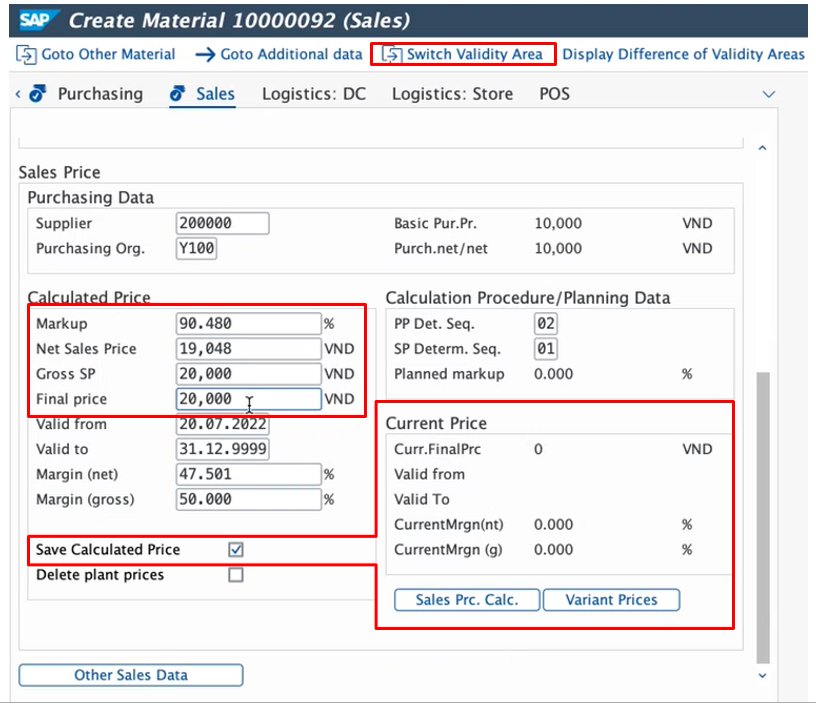The width and height of the screenshot is (816, 706).
Task: Uncheck the Save Calculated Price checkbox
Action: [236, 550]
